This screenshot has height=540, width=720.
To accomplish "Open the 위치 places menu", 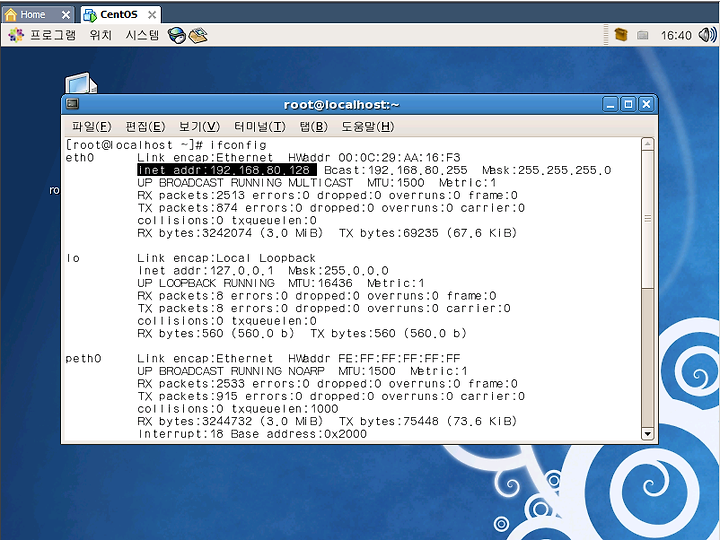I will tap(101, 35).
